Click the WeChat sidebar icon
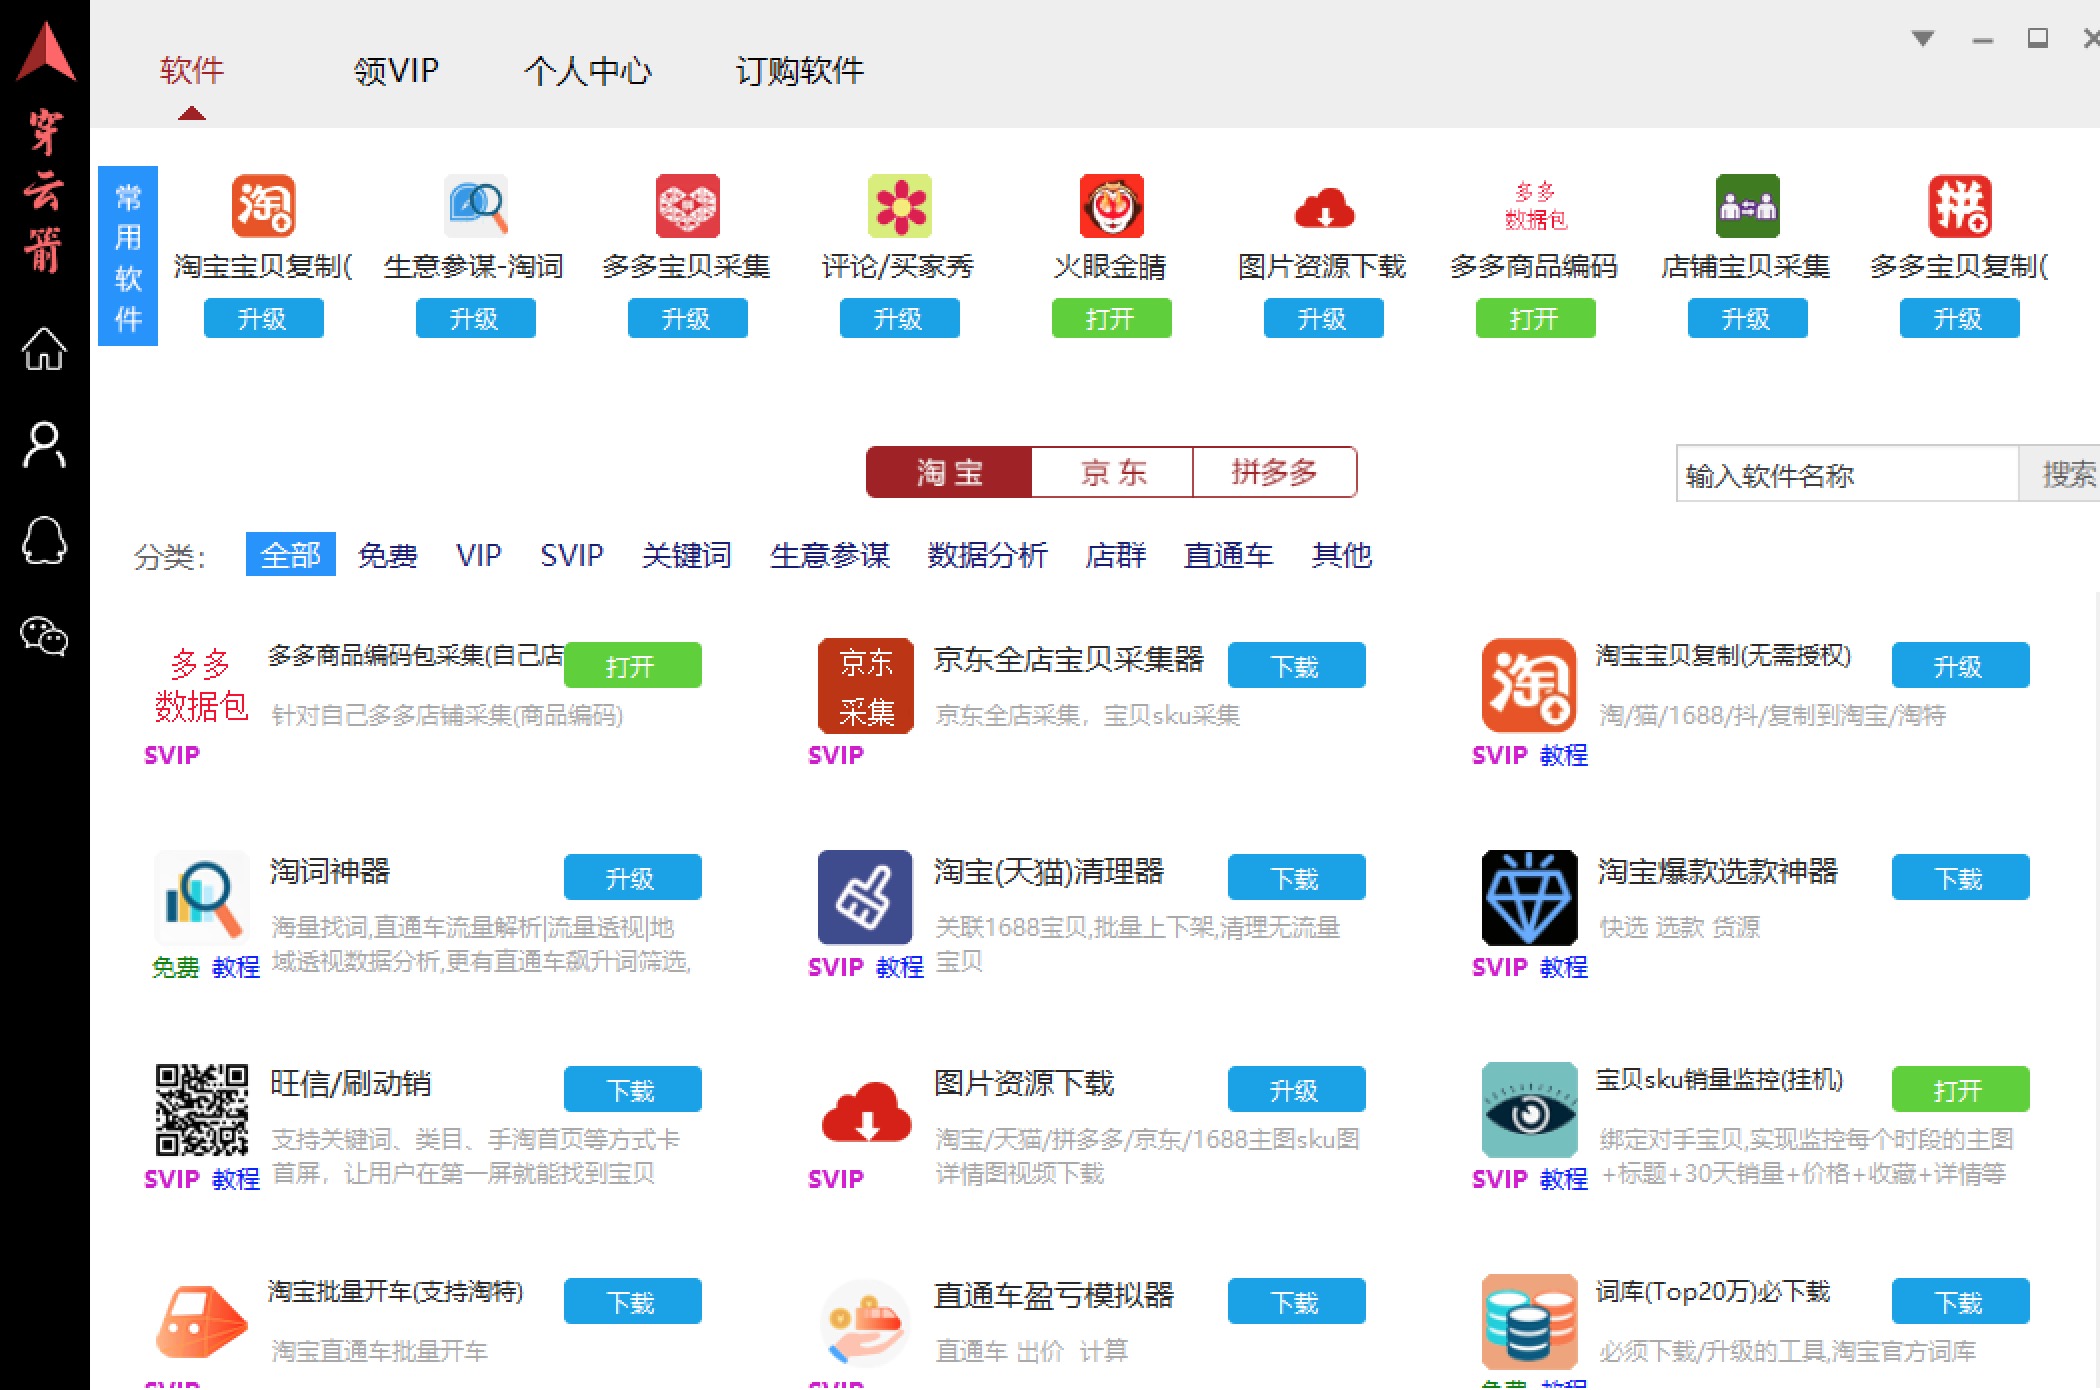 tap(44, 636)
